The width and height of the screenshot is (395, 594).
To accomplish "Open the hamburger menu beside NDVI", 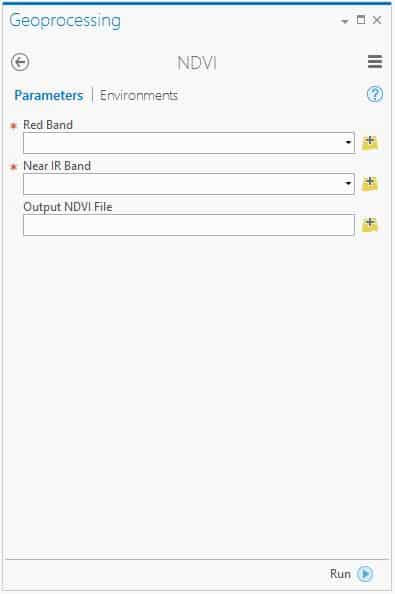I will tap(375, 61).
